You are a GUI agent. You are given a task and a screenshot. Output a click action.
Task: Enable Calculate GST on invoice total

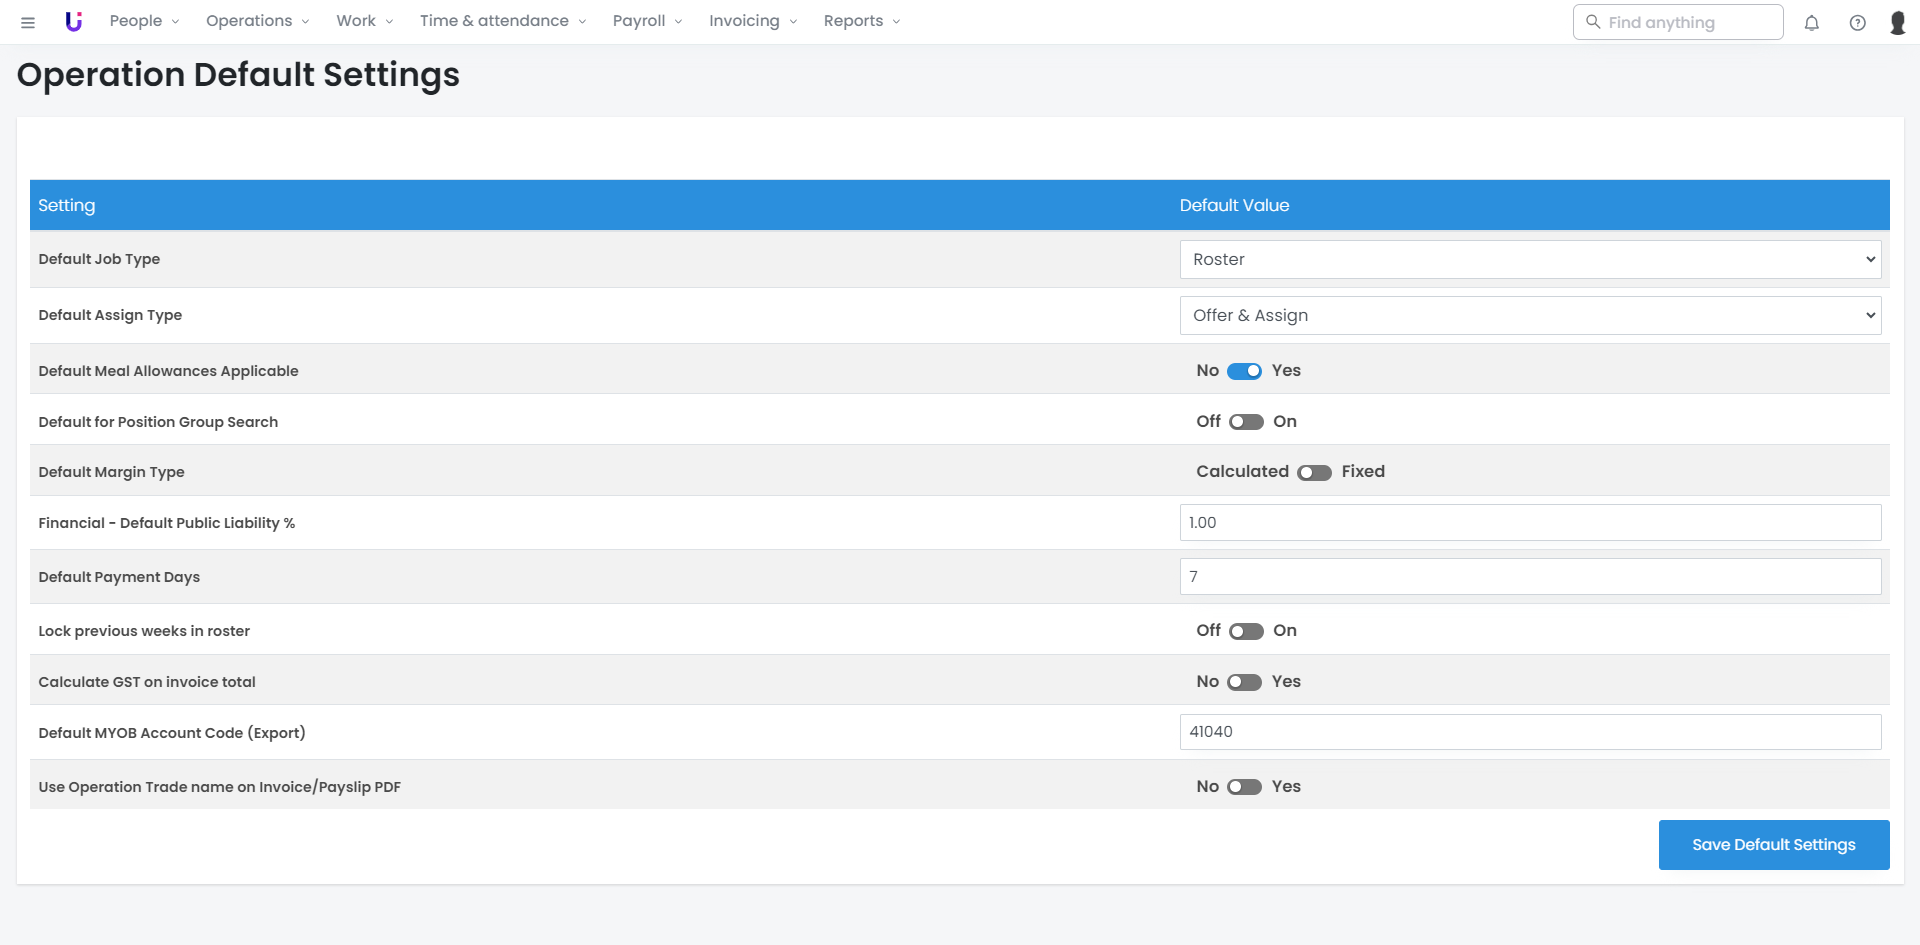(1244, 682)
